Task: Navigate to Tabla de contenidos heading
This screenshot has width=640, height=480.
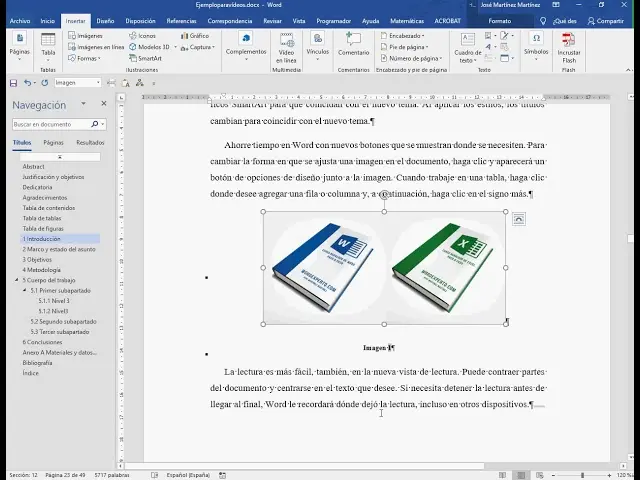Action: (x=49, y=208)
